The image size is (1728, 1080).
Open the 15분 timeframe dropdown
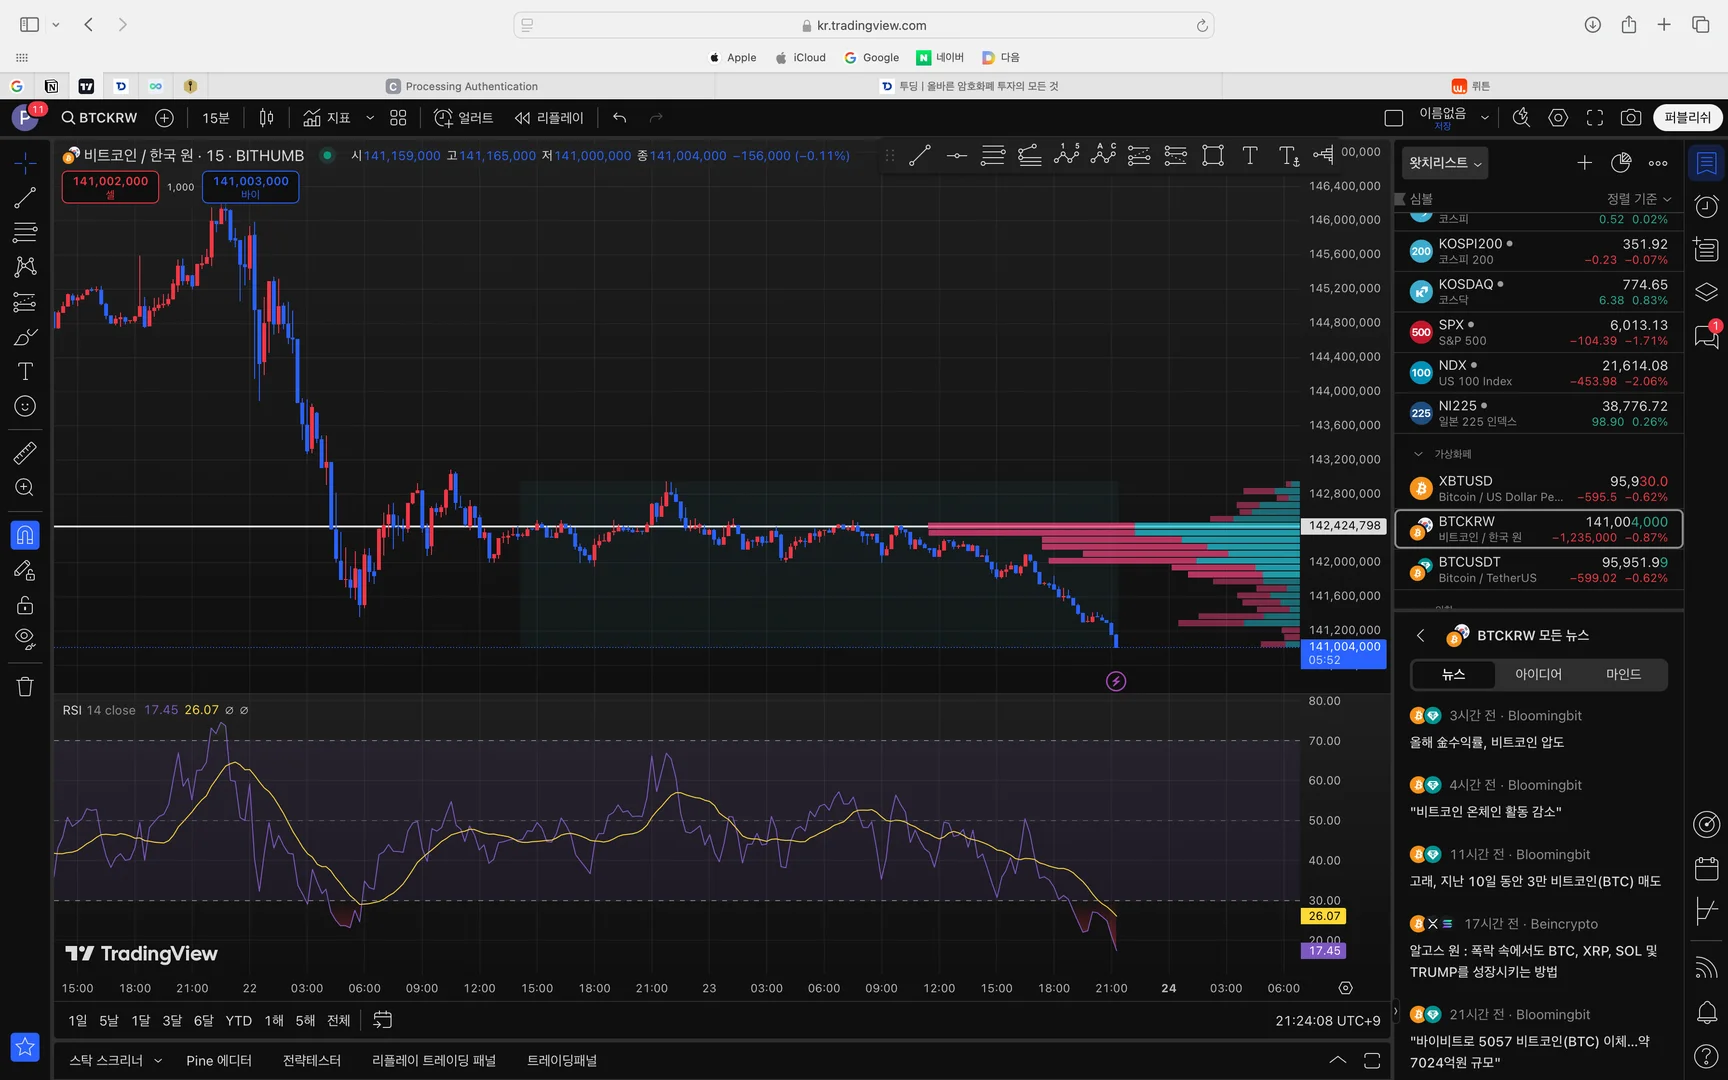[216, 118]
